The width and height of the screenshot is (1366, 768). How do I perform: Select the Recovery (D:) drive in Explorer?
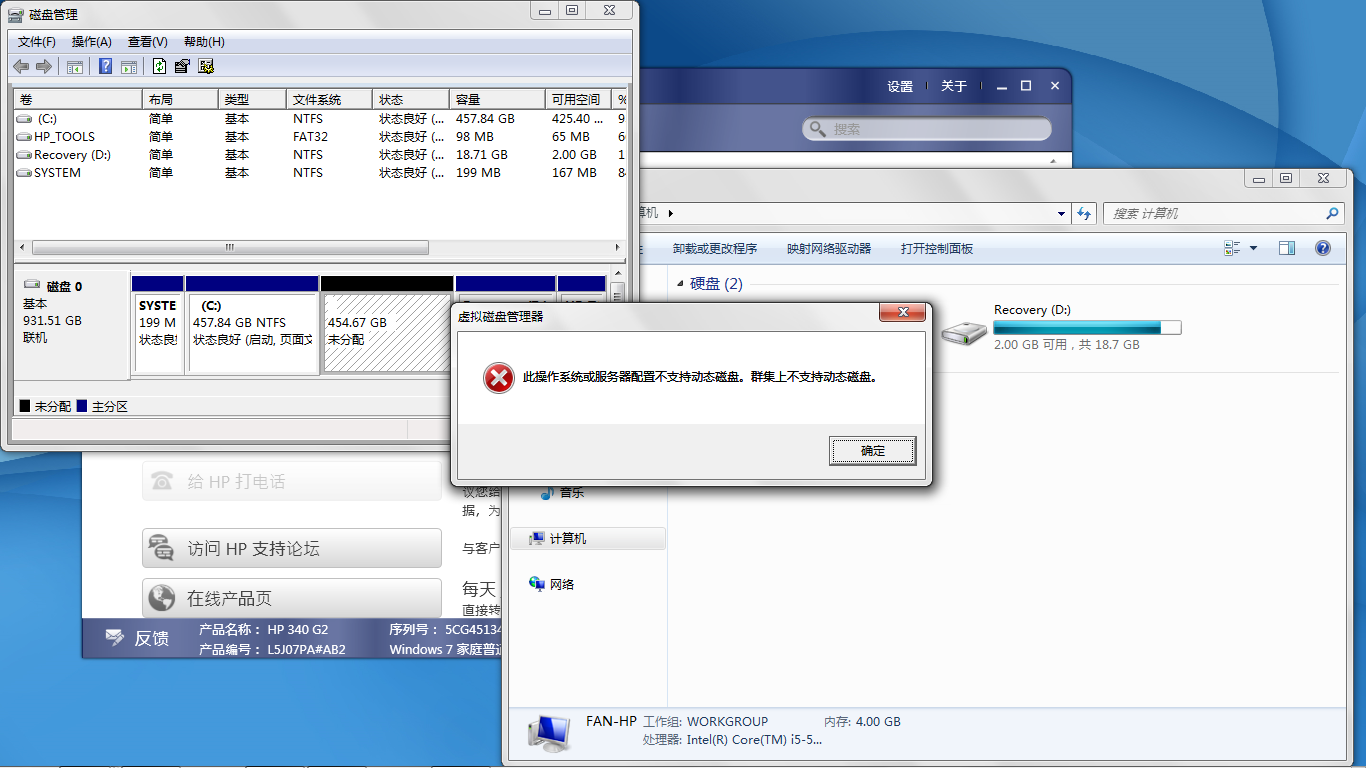tap(1060, 327)
